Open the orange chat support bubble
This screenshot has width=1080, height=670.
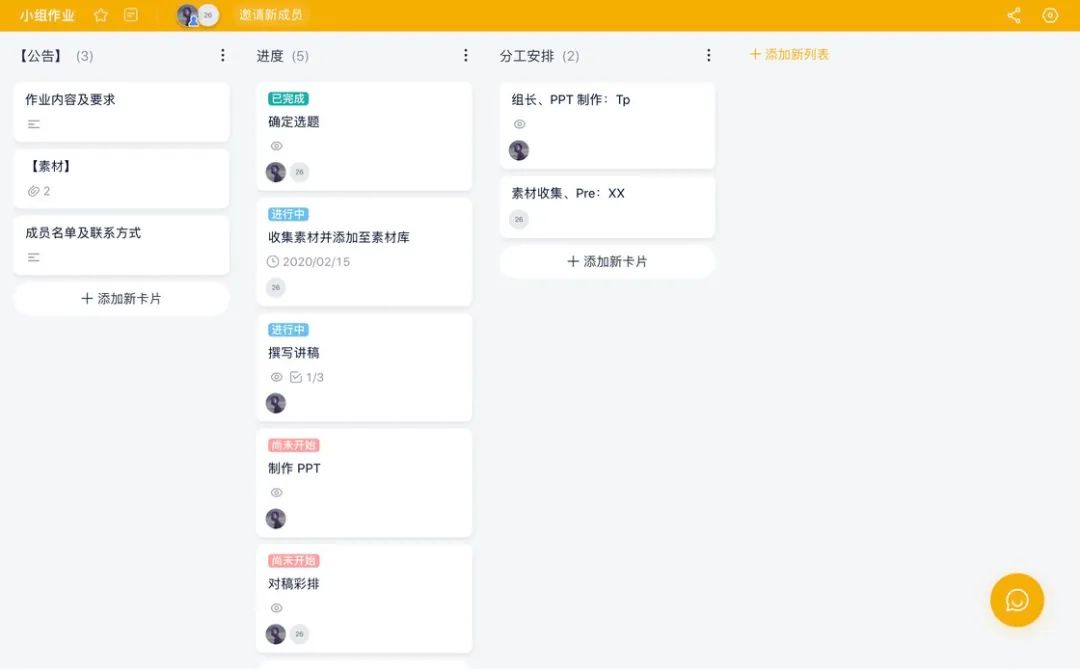point(1017,600)
